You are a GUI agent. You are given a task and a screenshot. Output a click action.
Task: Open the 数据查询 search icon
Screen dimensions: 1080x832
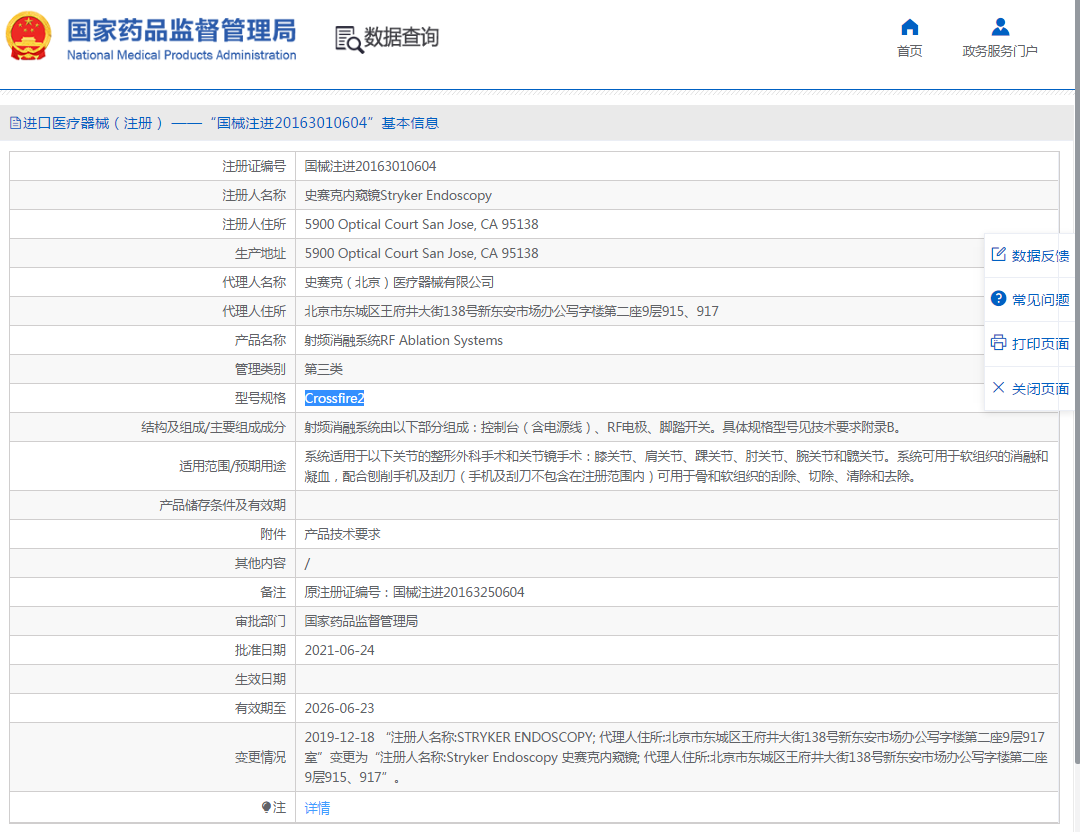tap(349, 39)
